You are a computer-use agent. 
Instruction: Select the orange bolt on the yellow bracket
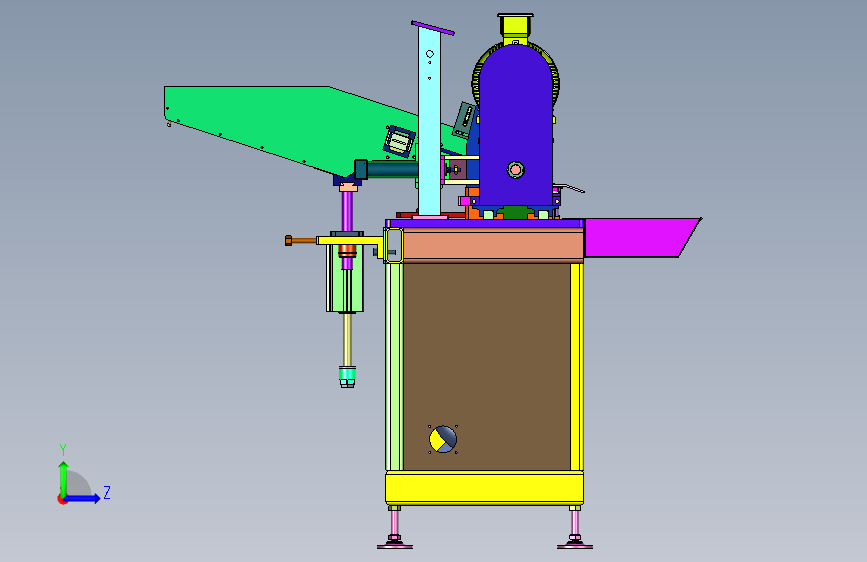(300, 240)
